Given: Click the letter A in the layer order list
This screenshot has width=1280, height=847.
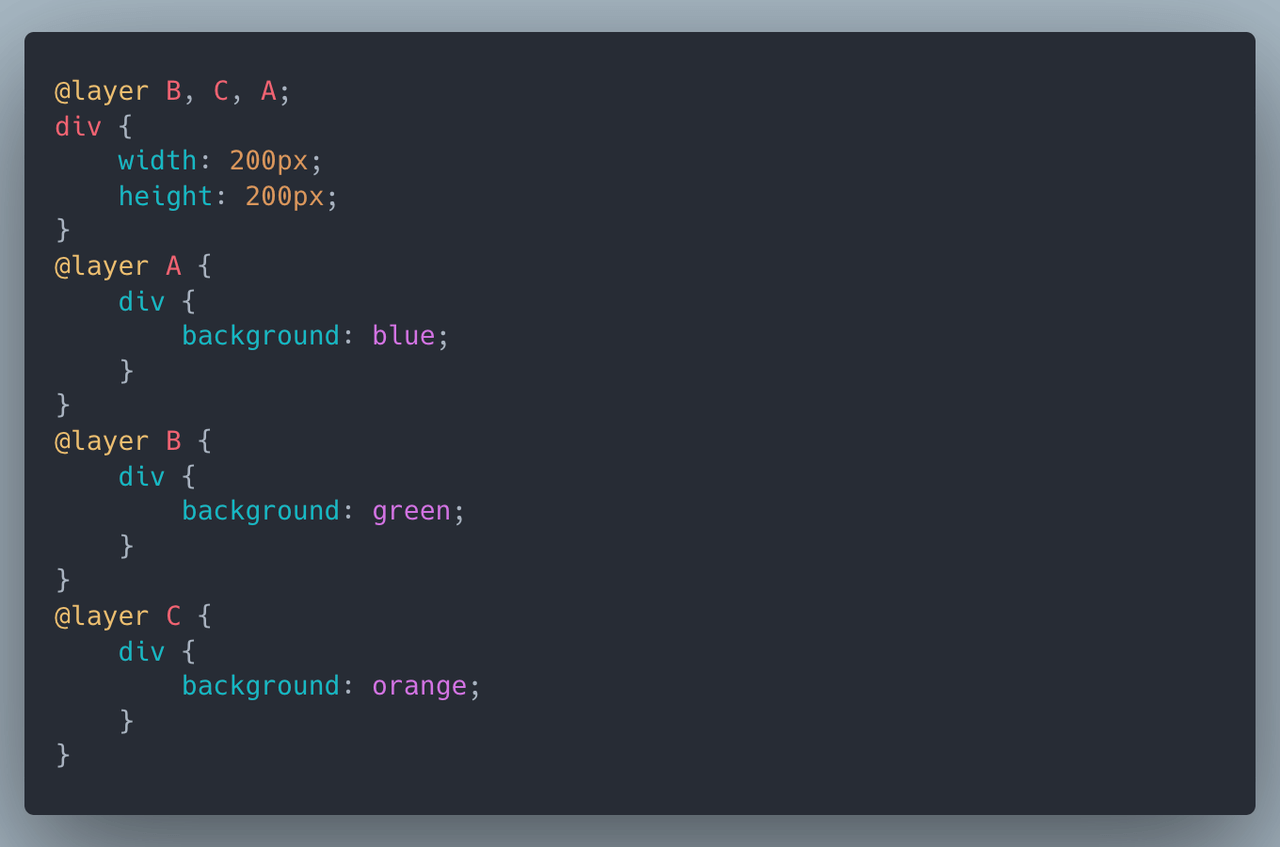Looking at the screenshot, I should pos(269,91).
